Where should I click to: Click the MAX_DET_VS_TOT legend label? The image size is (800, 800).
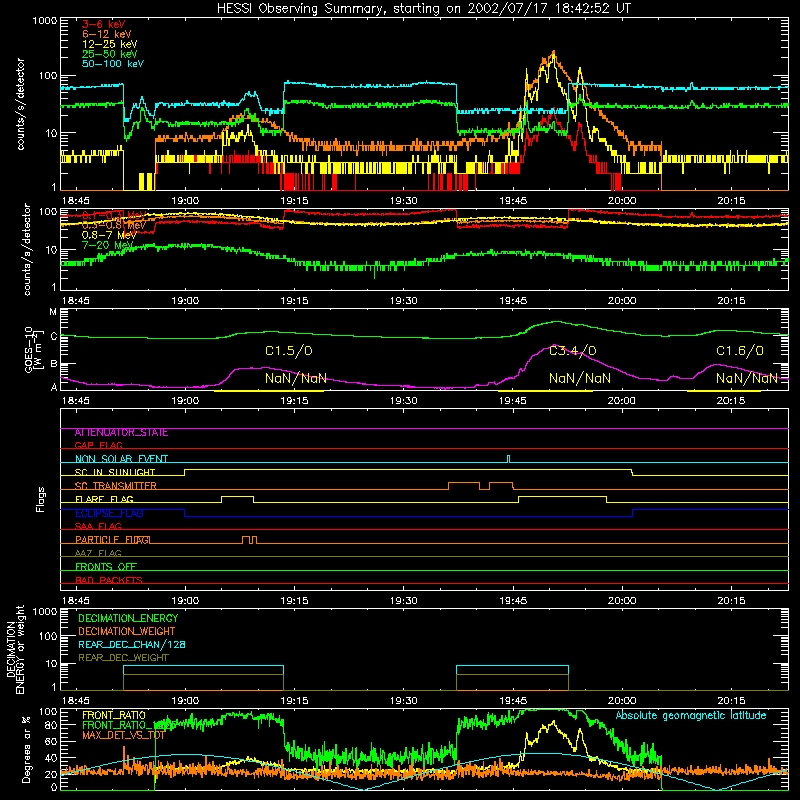pyautogui.click(x=123, y=735)
